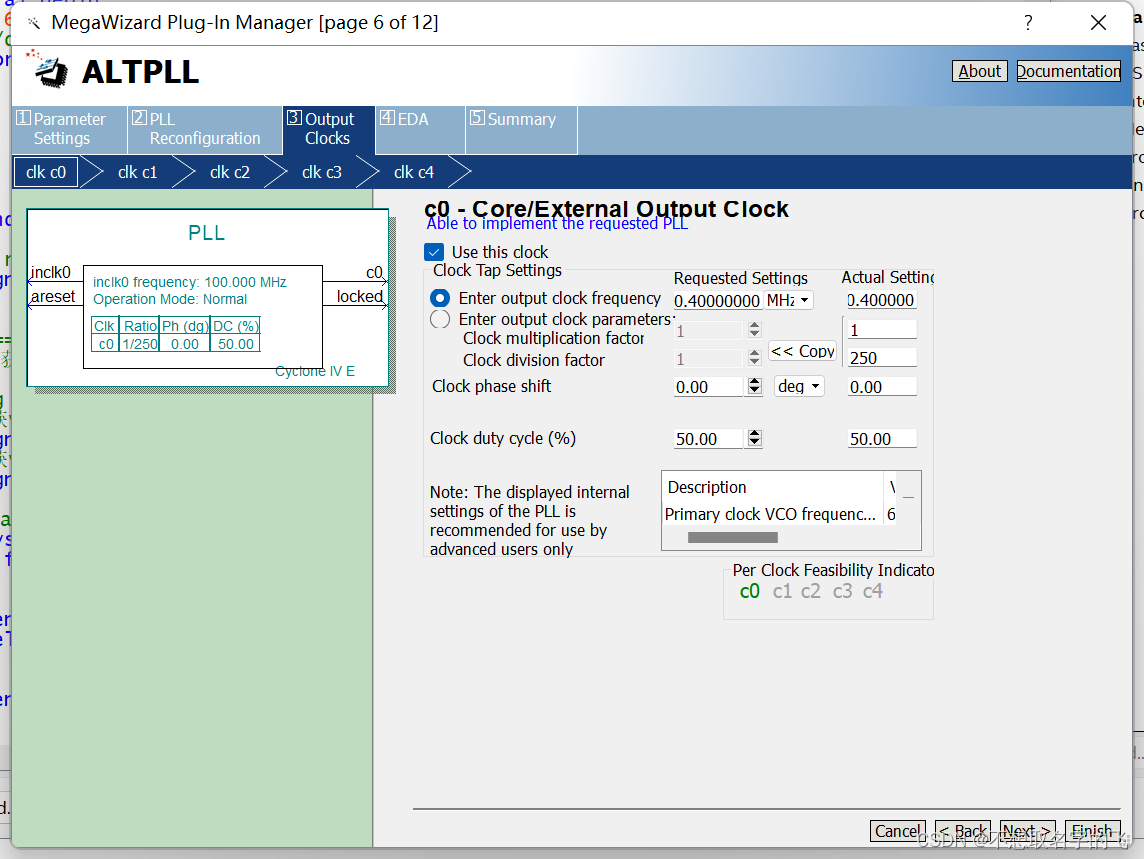1144x859 pixels.
Task: Open the MHz frequency unit dropdown
Action: pyautogui.click(x=788, y=300)
